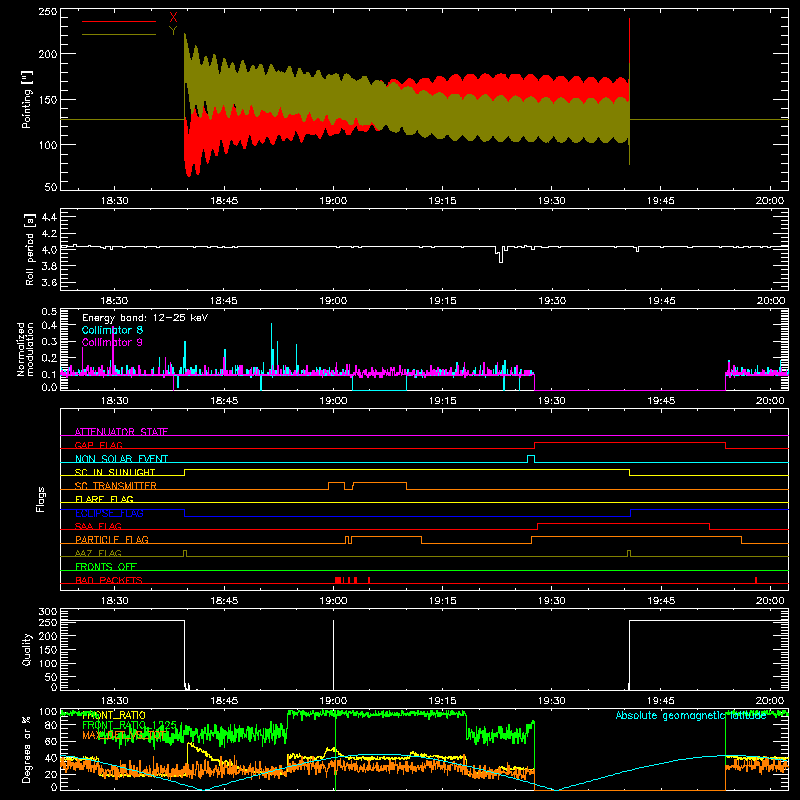Click the yellow FRONT_RATIO legend entry
Screen dimensions: 800x800
click(114, 715)
